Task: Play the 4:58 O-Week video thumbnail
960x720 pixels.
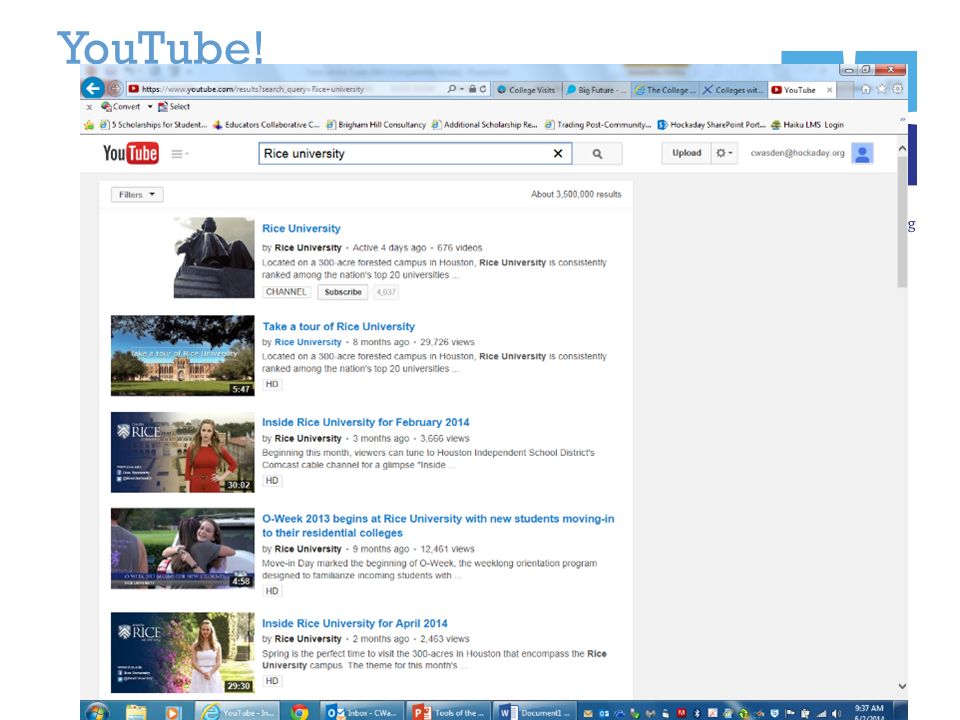Action: 182,549
